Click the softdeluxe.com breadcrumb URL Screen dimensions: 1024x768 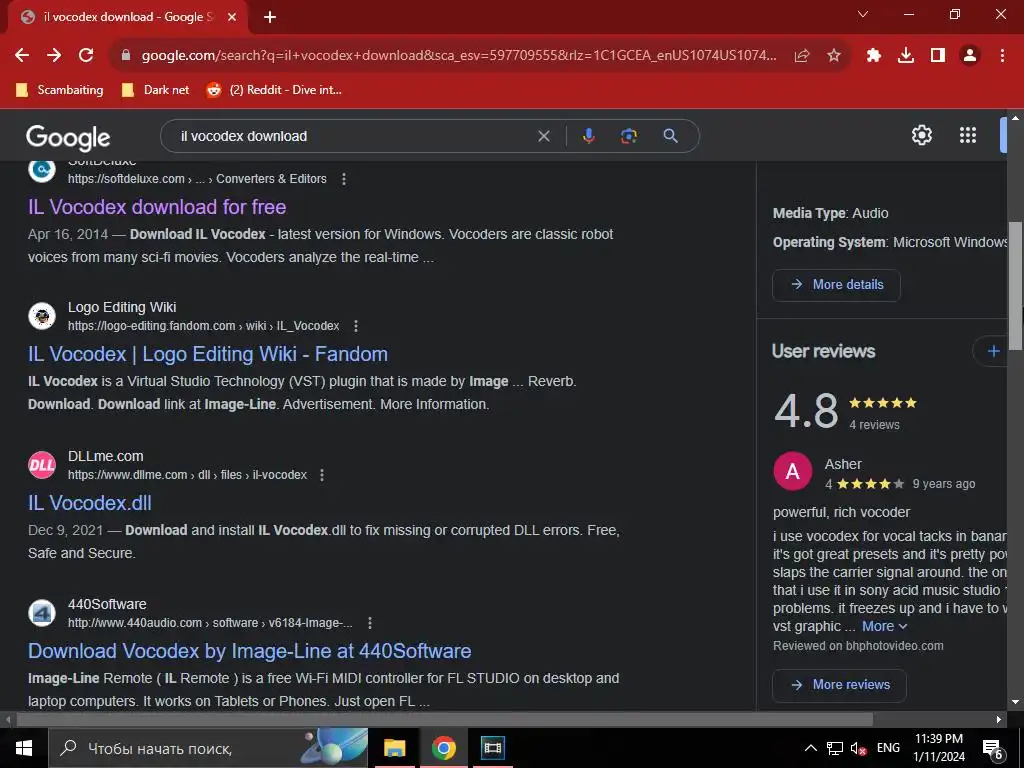197,179
